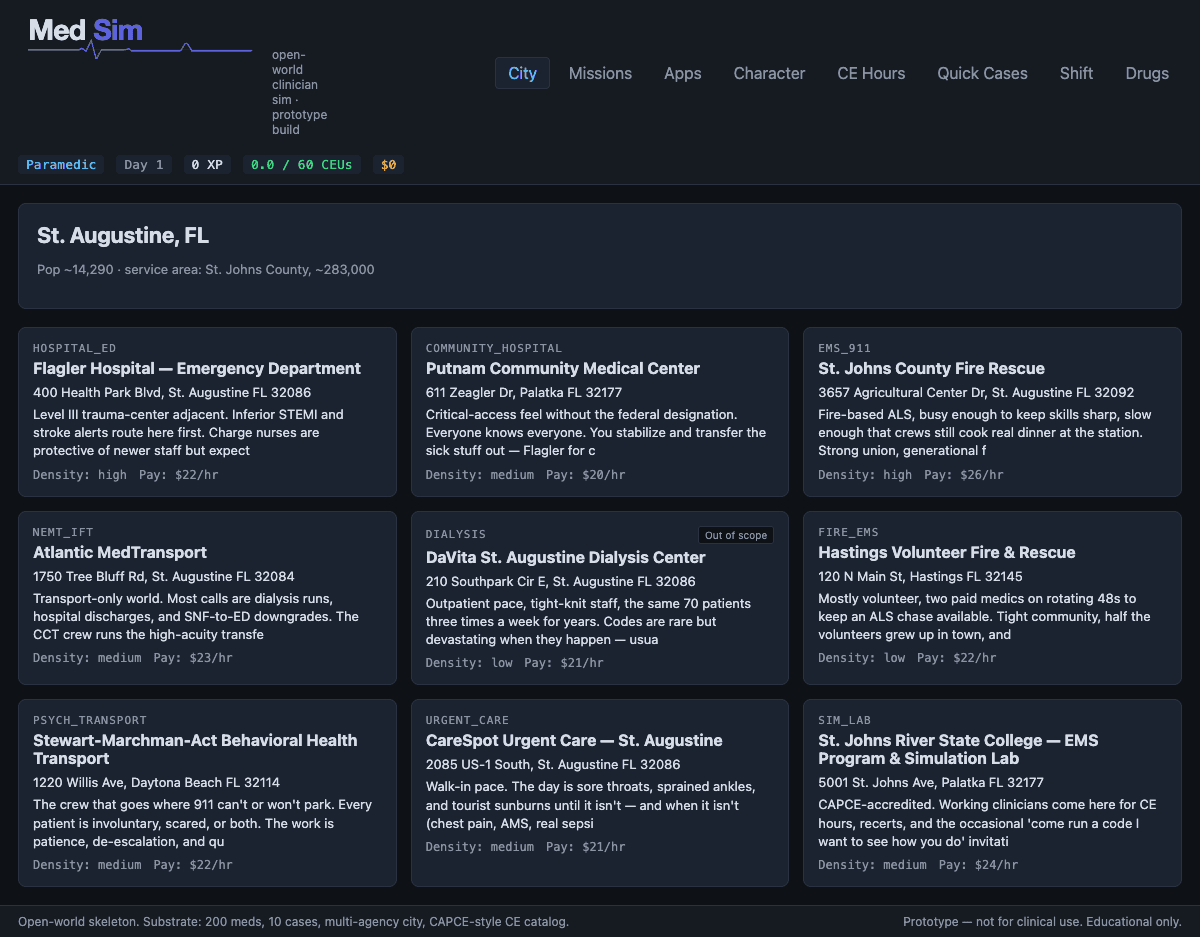Click DaVita's Pay: $21/hr text
The height and width of the screenshot is (937, 1200).
click(x=564, y=663)
